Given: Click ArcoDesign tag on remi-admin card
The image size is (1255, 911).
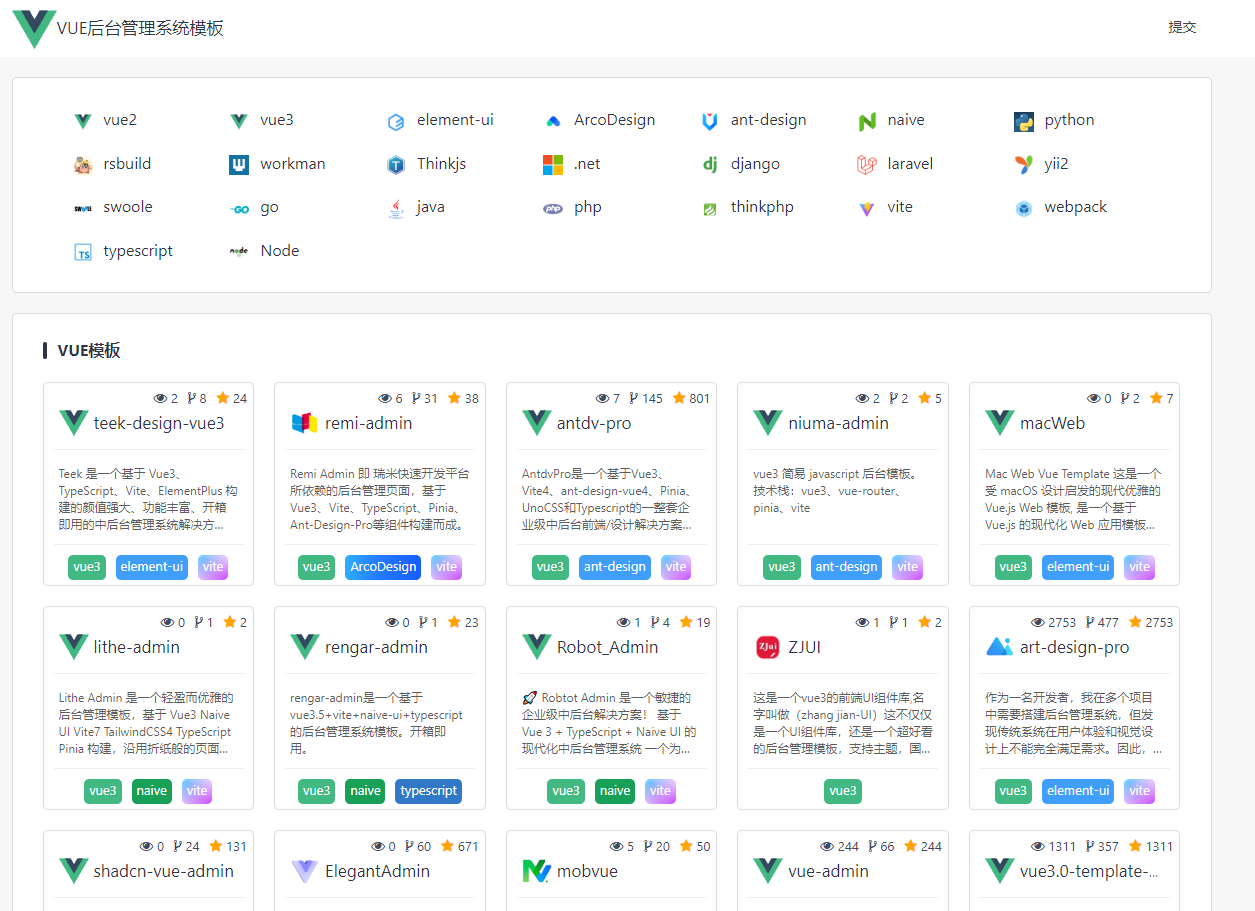Looking at the screenshot, I should click(383, 567).
